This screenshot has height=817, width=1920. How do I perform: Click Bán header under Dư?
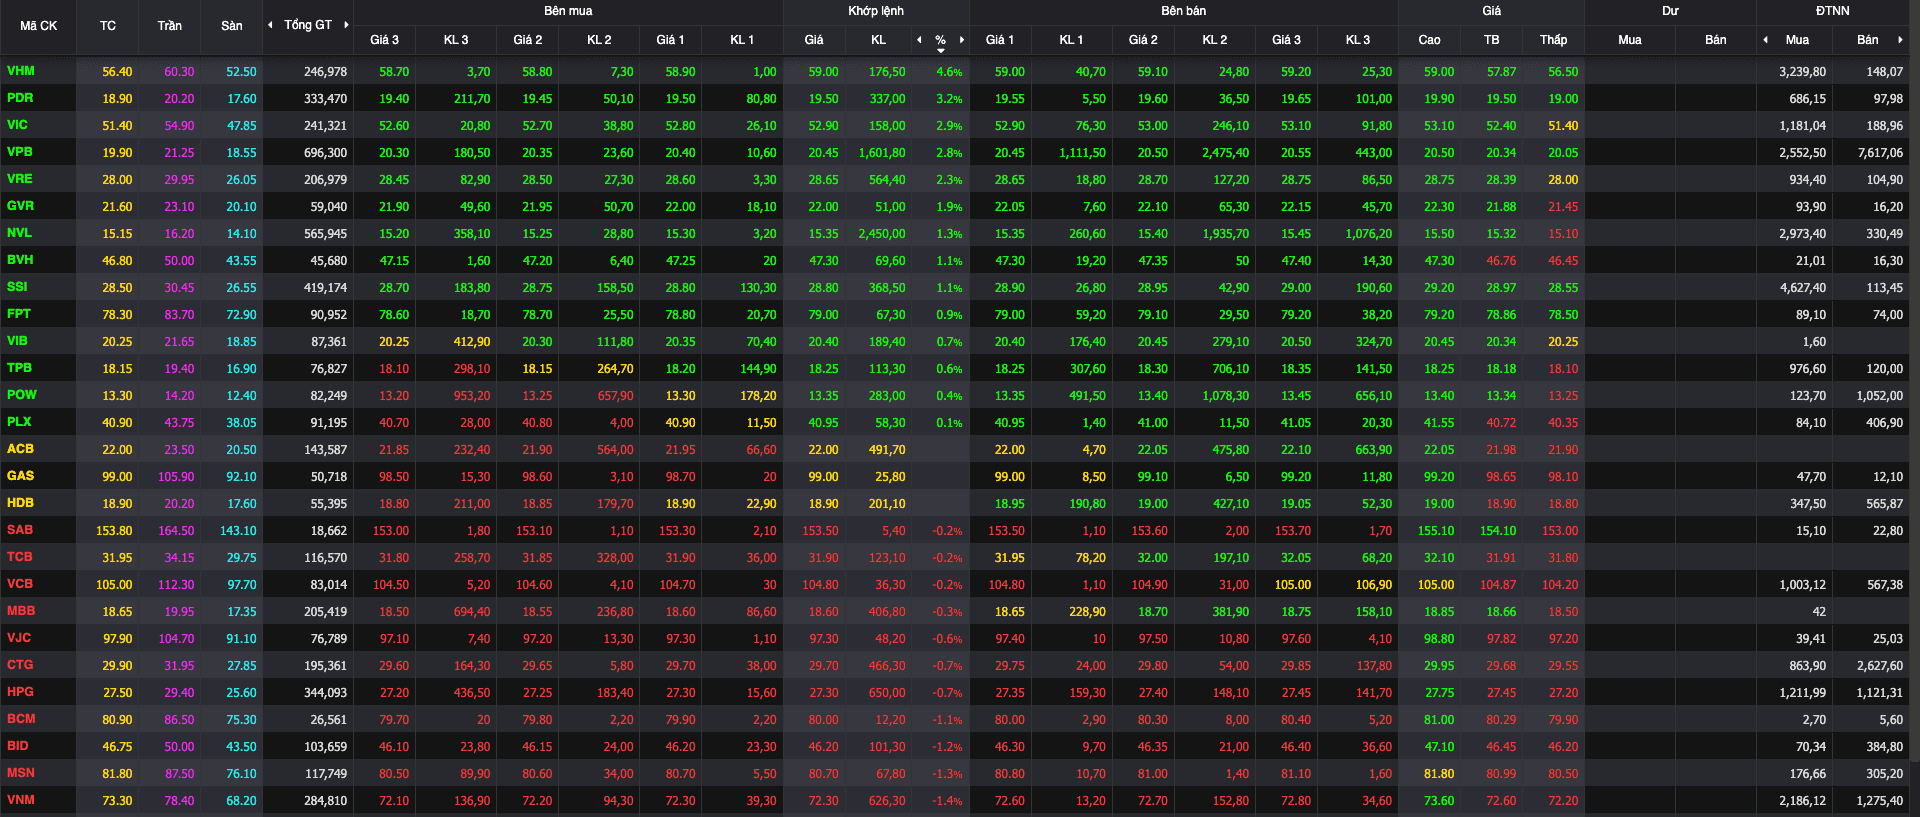tap(1716, 40)
